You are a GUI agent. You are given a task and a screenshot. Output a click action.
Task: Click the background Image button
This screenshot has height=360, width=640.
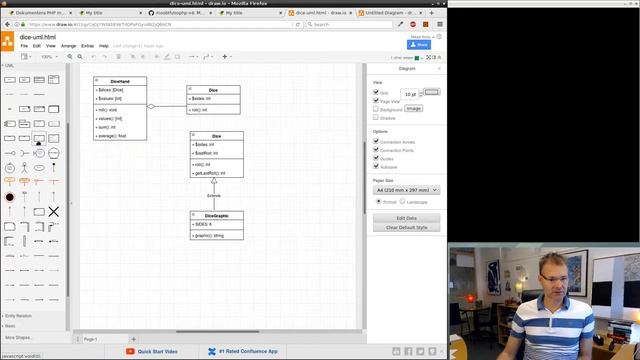[x=413, y=109]
